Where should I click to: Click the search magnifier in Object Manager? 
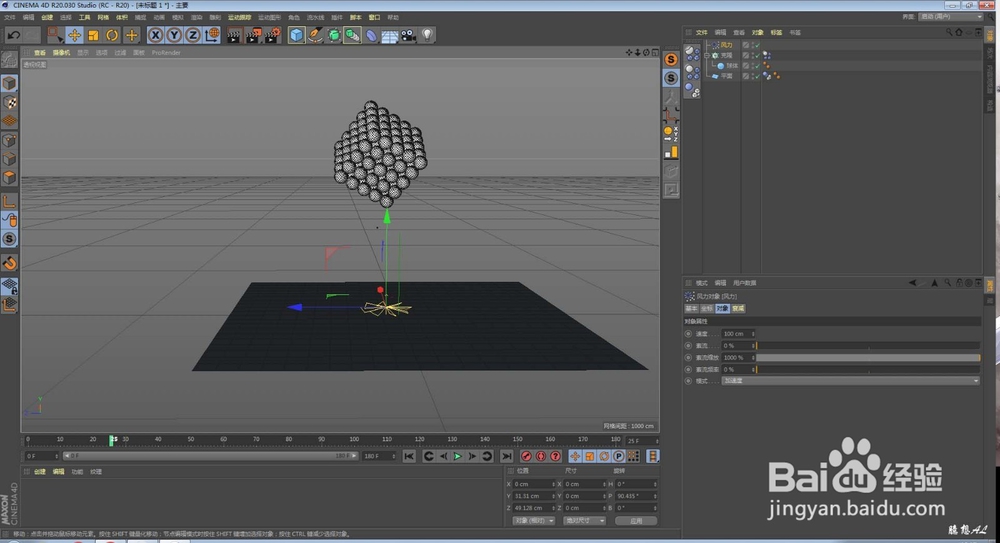(949, 33)
